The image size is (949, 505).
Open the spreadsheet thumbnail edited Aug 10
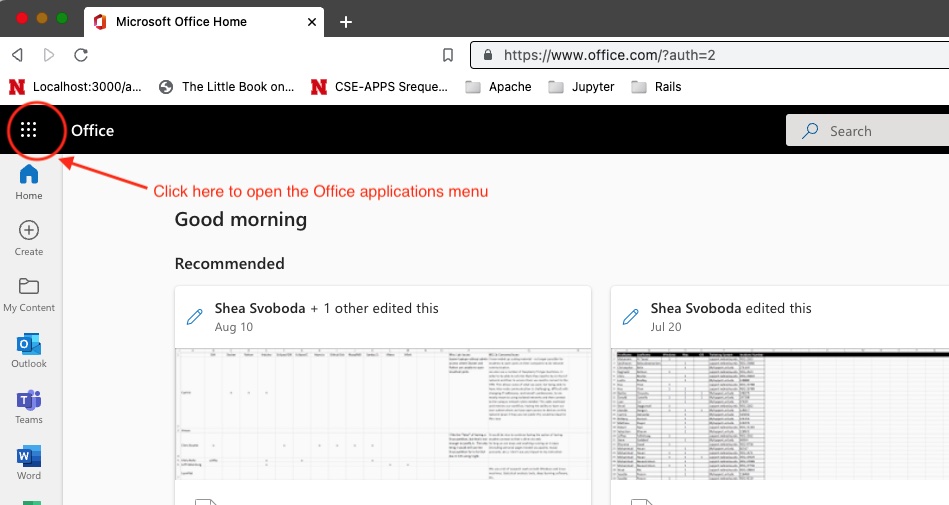(382, 414)
